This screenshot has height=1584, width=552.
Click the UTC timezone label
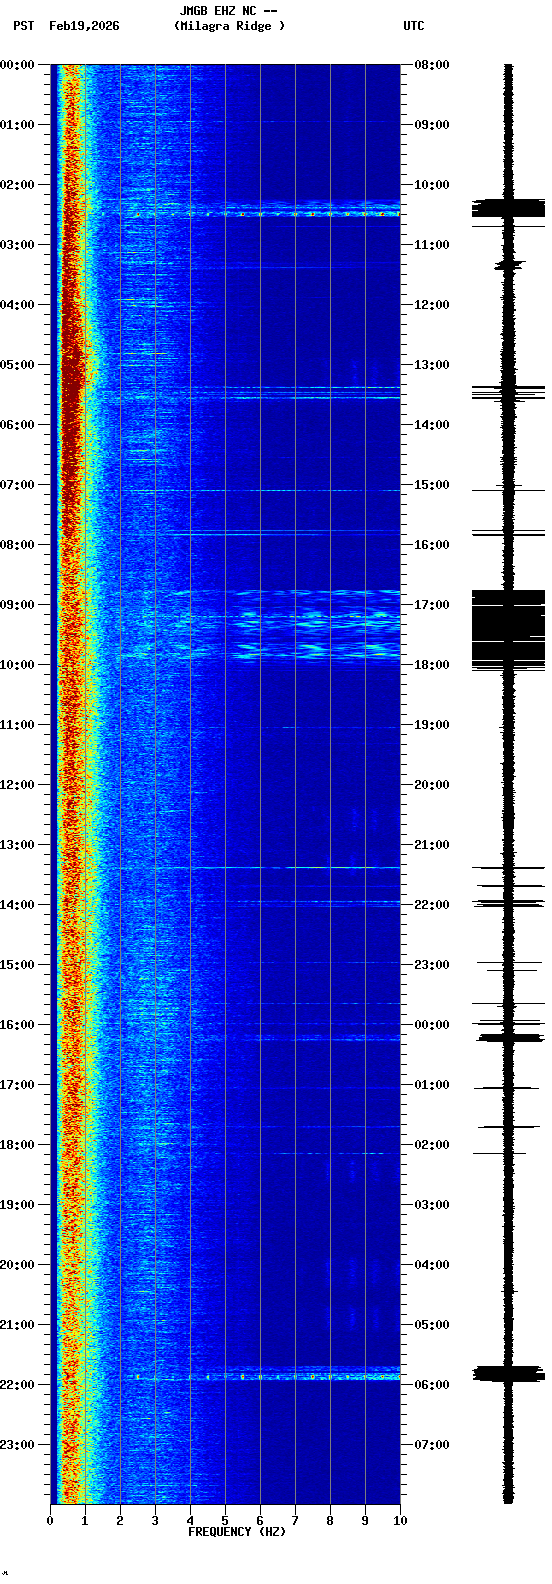coord(414,26)
